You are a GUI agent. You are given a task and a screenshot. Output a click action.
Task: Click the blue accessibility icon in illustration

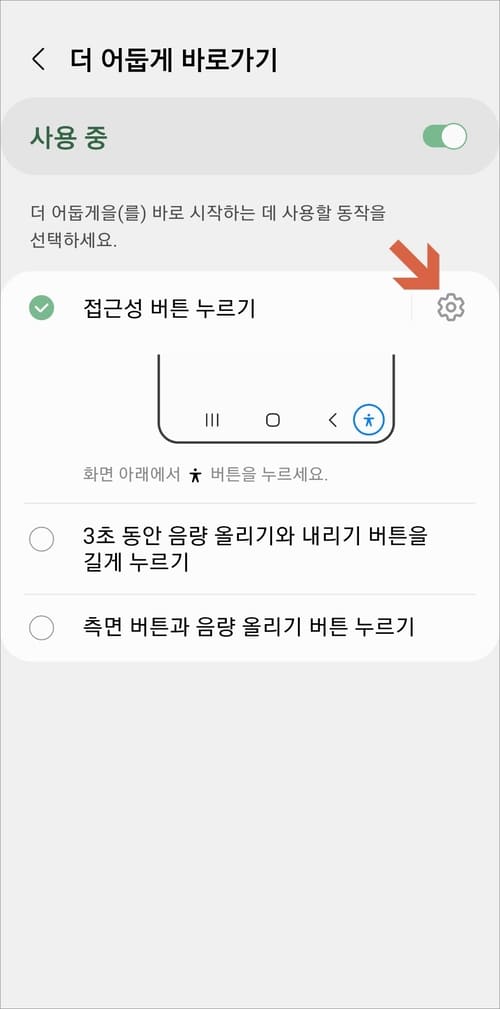click(x=369, y=420)
